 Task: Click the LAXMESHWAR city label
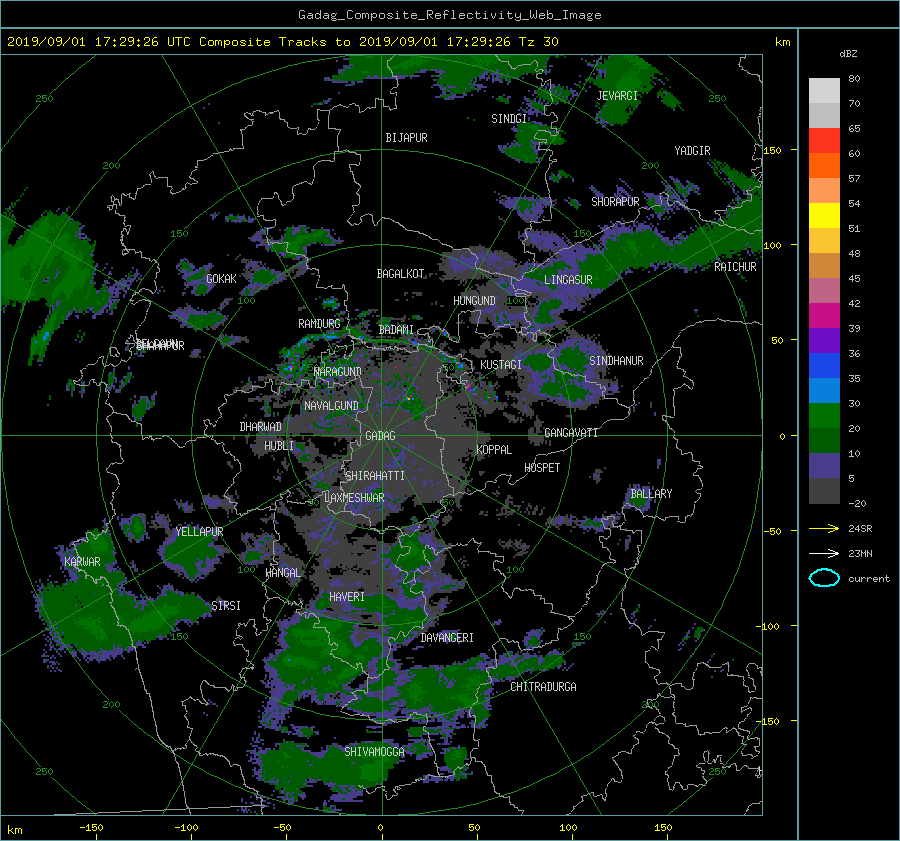[354, 498]
